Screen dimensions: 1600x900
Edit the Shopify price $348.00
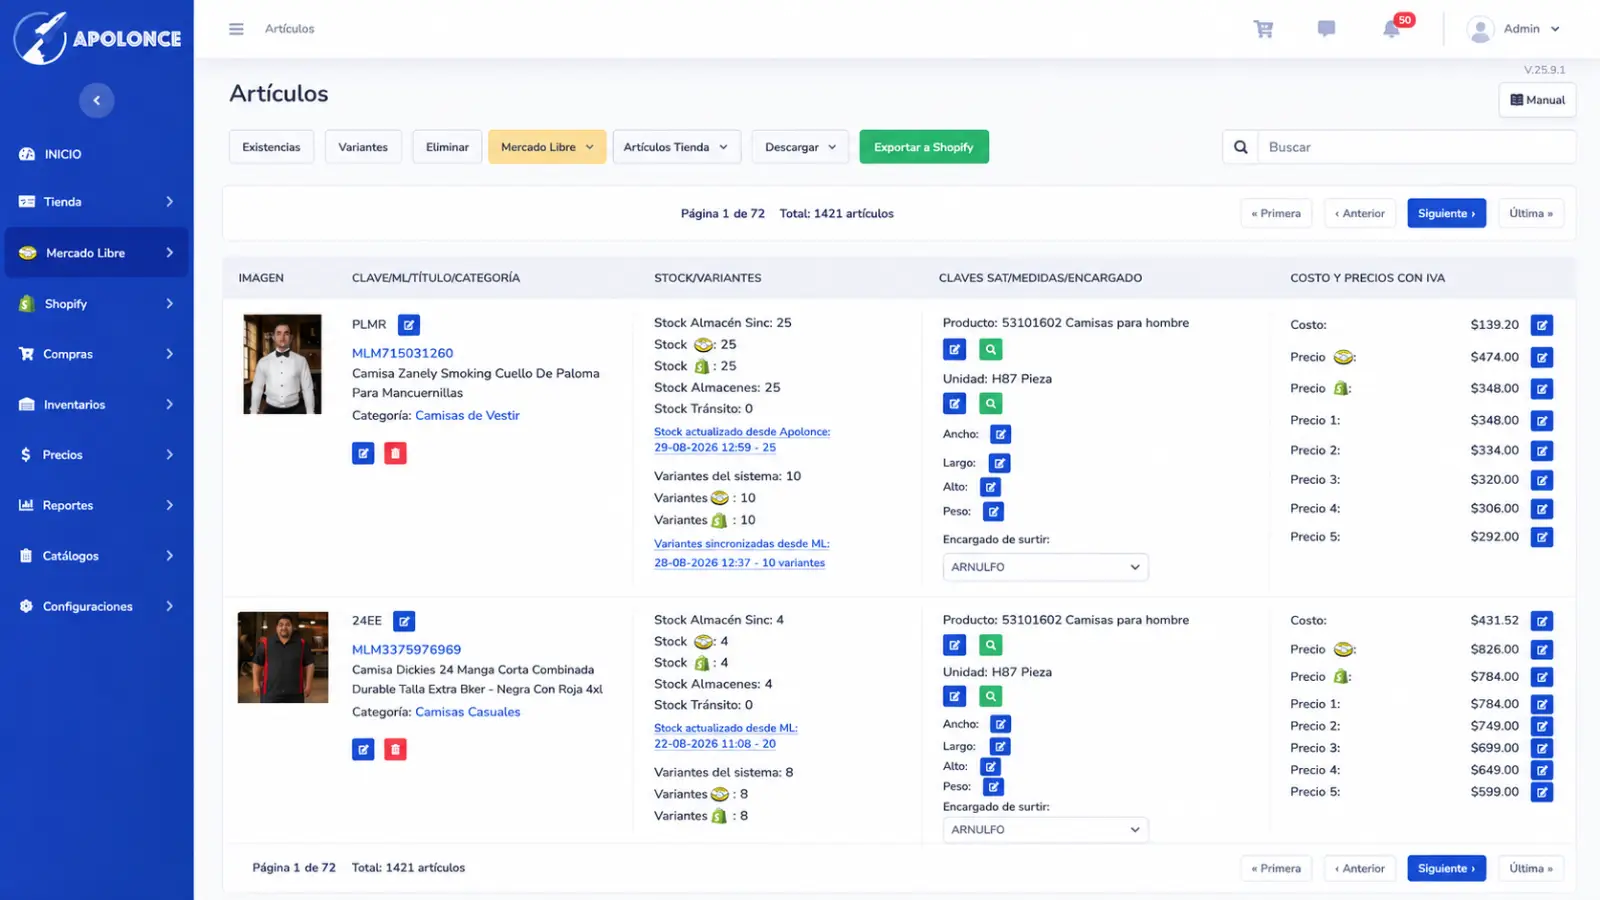(x=1542, y=389)
